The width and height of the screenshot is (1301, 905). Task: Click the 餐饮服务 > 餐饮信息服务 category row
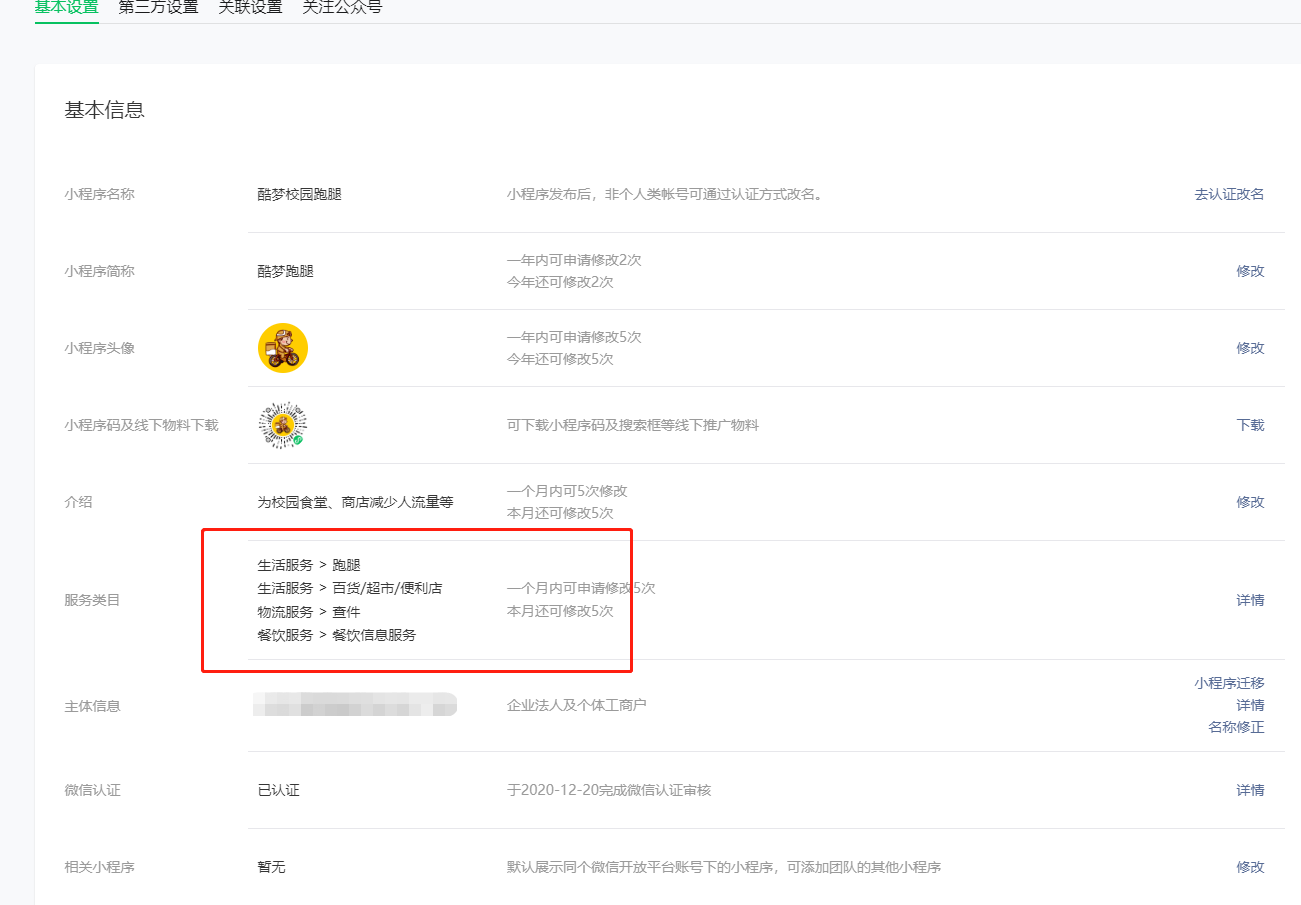pyautogui.click(x=334, y=634)
